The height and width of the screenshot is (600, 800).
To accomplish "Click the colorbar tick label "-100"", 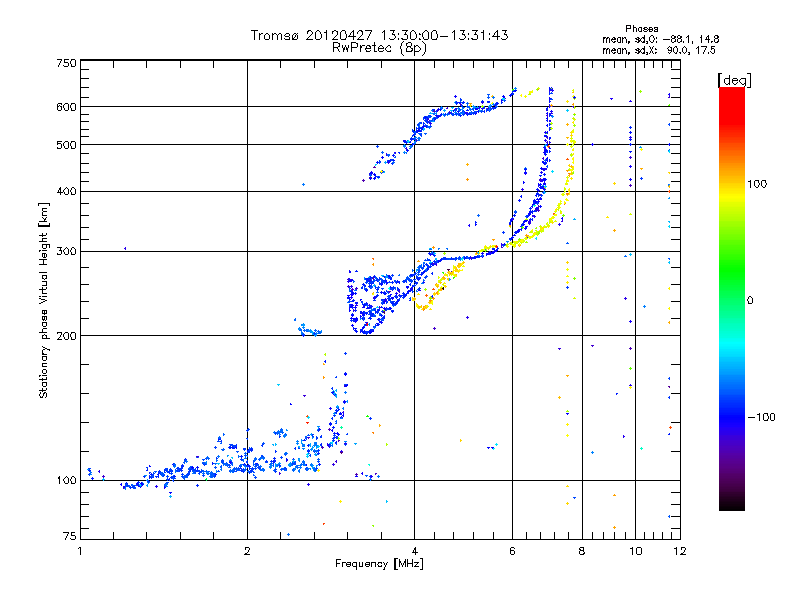I will click(761, 417).
